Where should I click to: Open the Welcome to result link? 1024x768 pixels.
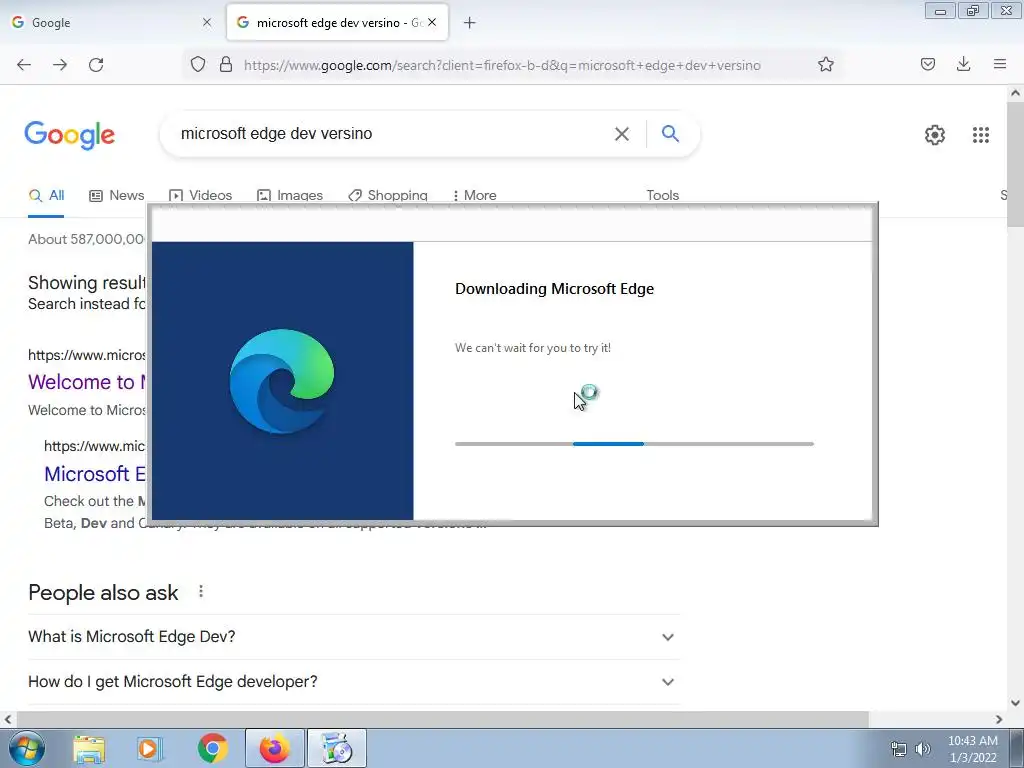pos(87,382)
